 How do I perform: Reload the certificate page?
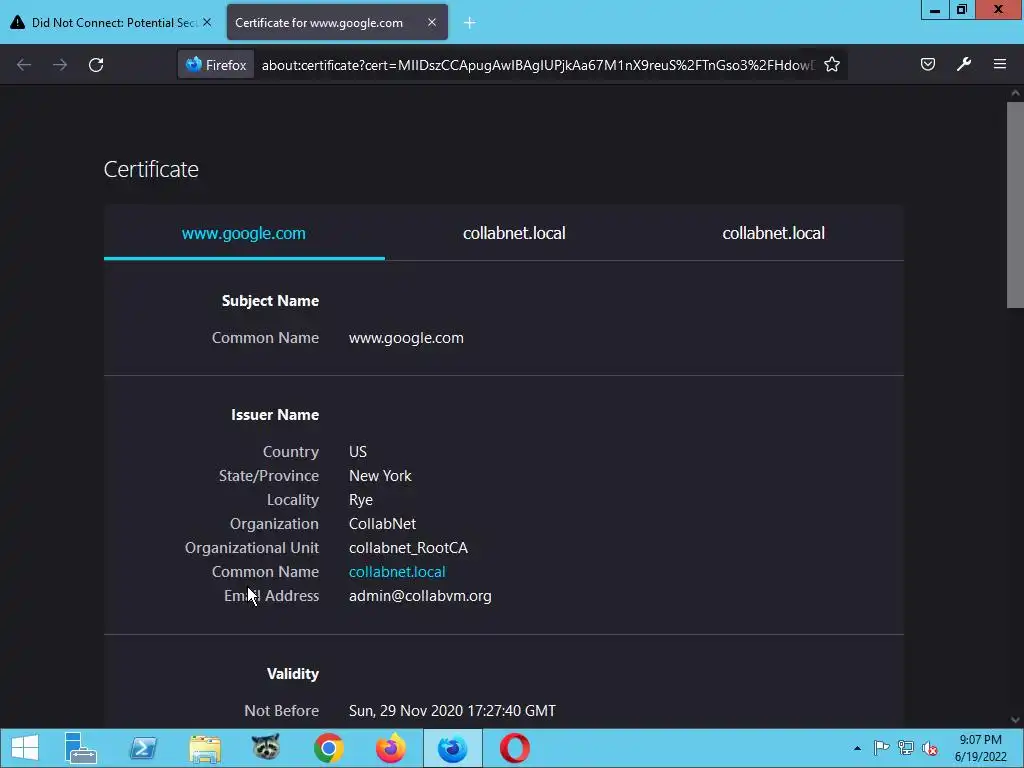point(96,65)
